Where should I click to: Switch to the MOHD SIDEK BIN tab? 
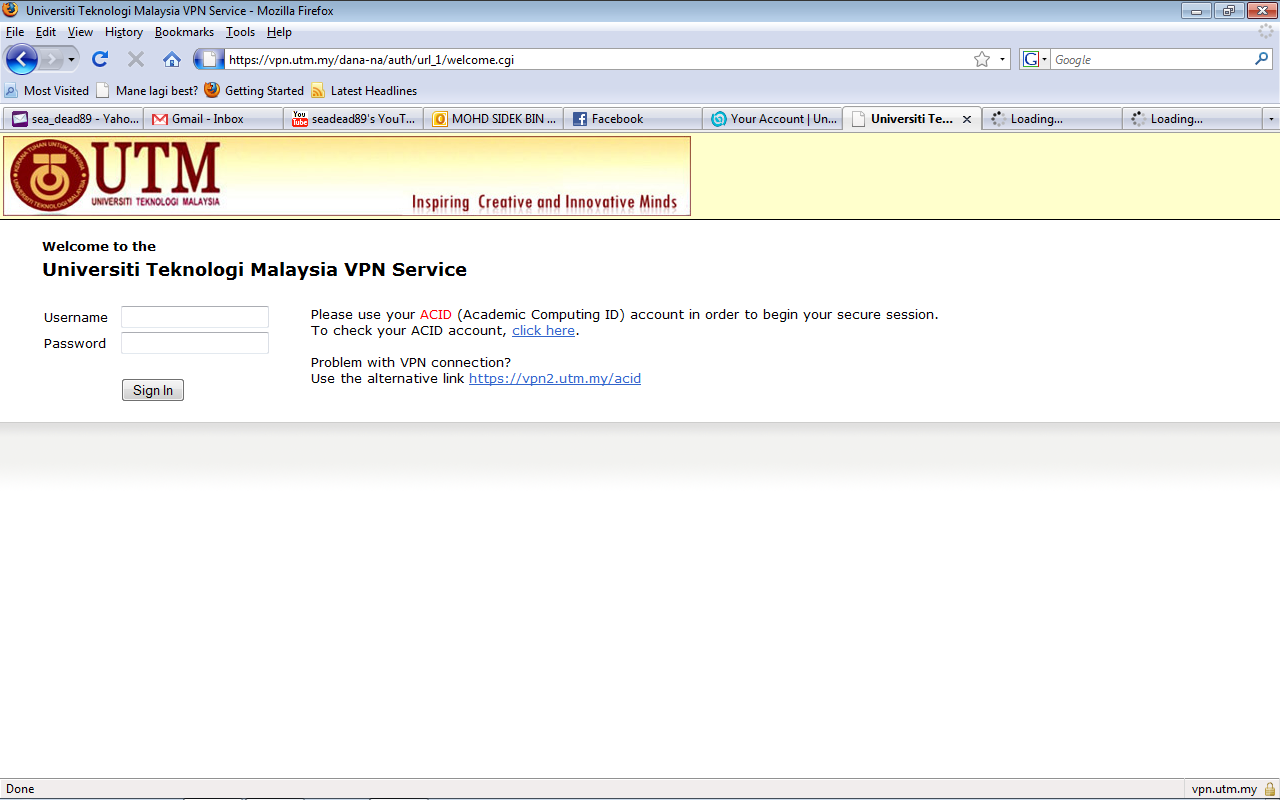(x=493, y=119)
